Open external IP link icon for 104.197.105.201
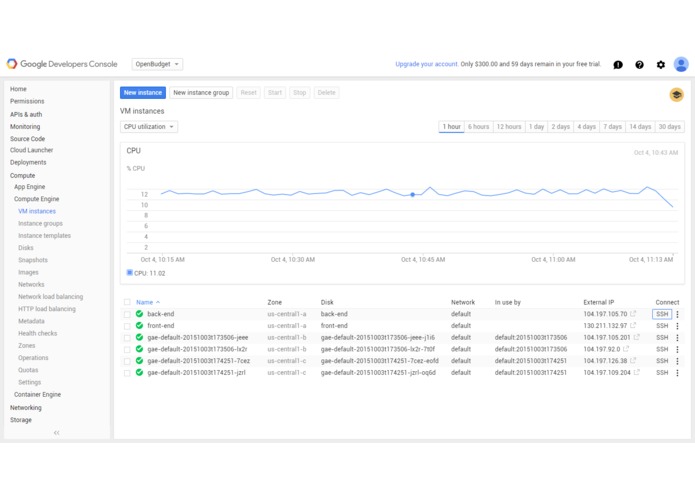This screenshot has height=494, width=695. coord(636,337)
